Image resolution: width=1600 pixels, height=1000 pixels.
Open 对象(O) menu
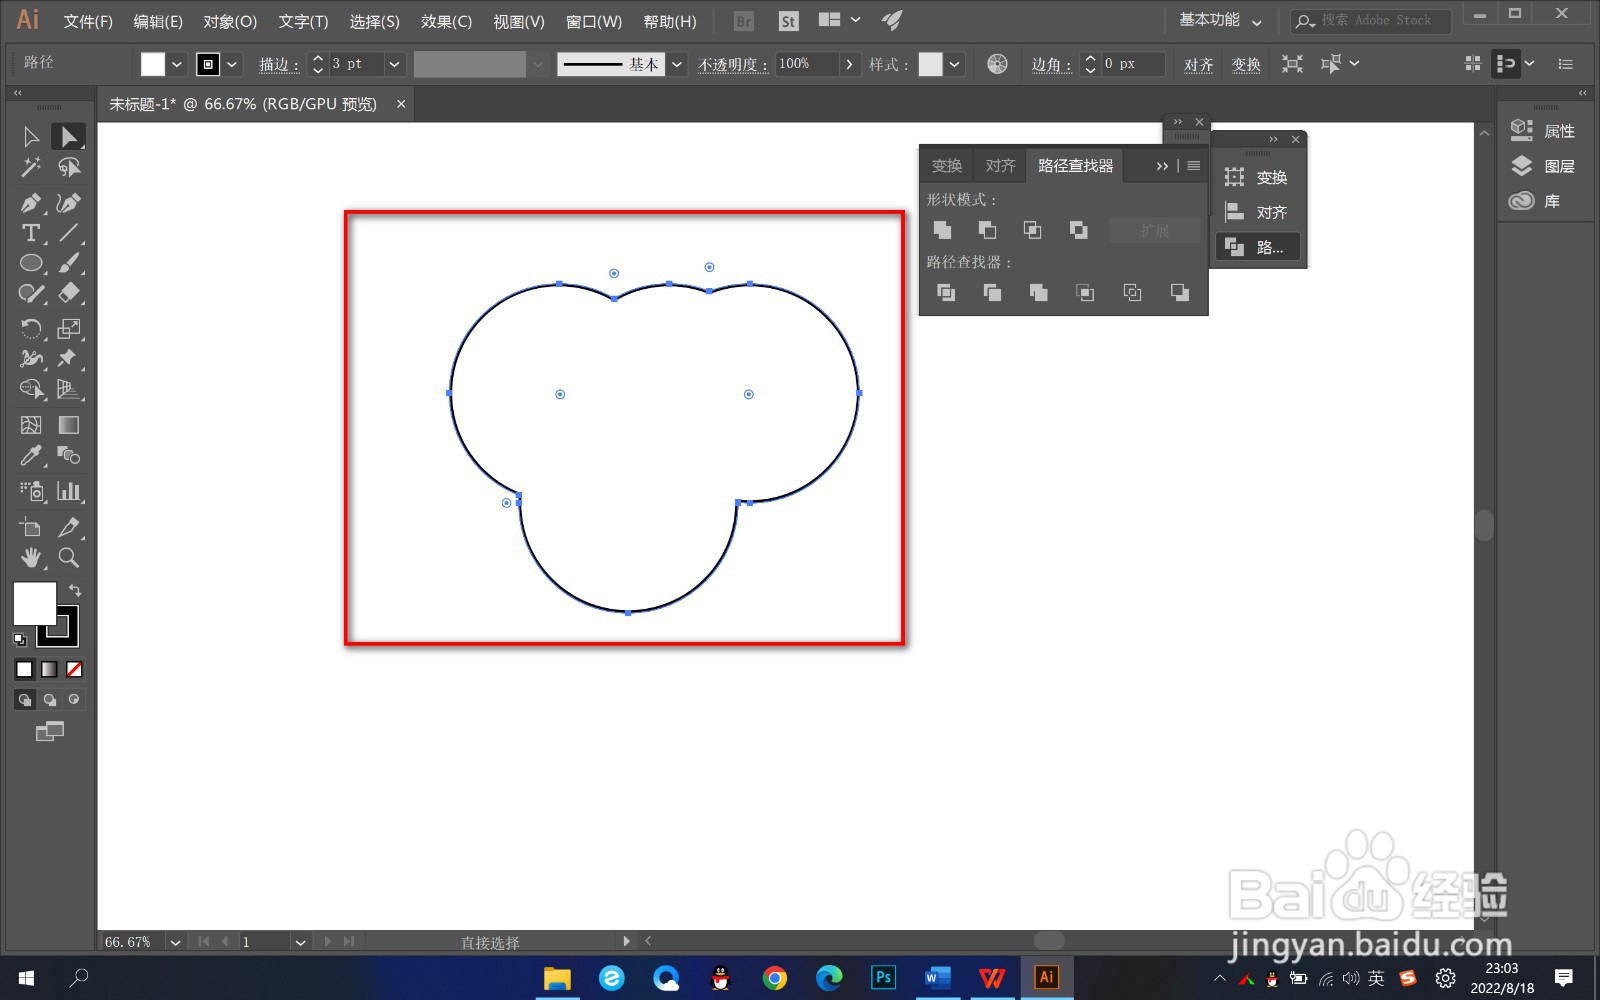tap(230, 21)
